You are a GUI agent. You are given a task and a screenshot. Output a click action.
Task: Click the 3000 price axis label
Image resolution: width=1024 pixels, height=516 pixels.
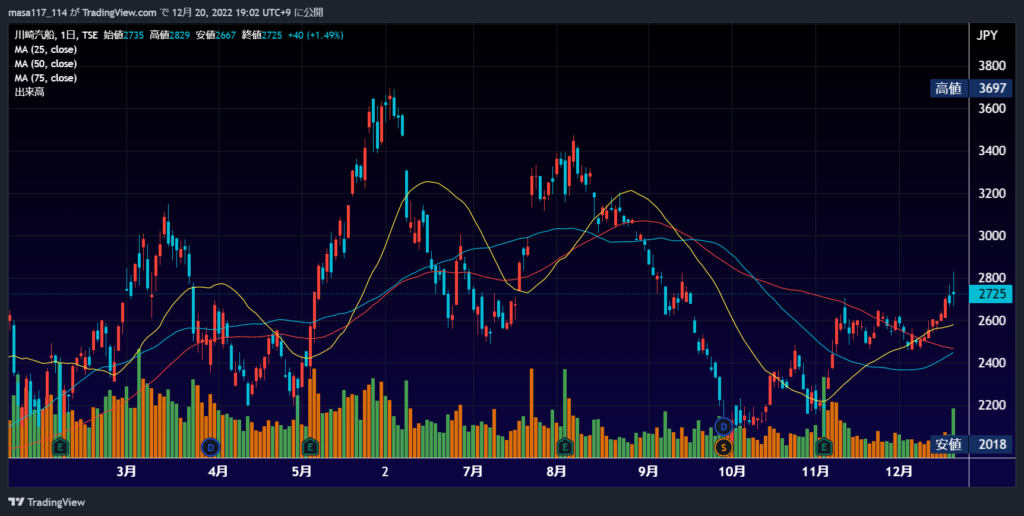click(x=992, y=236)
